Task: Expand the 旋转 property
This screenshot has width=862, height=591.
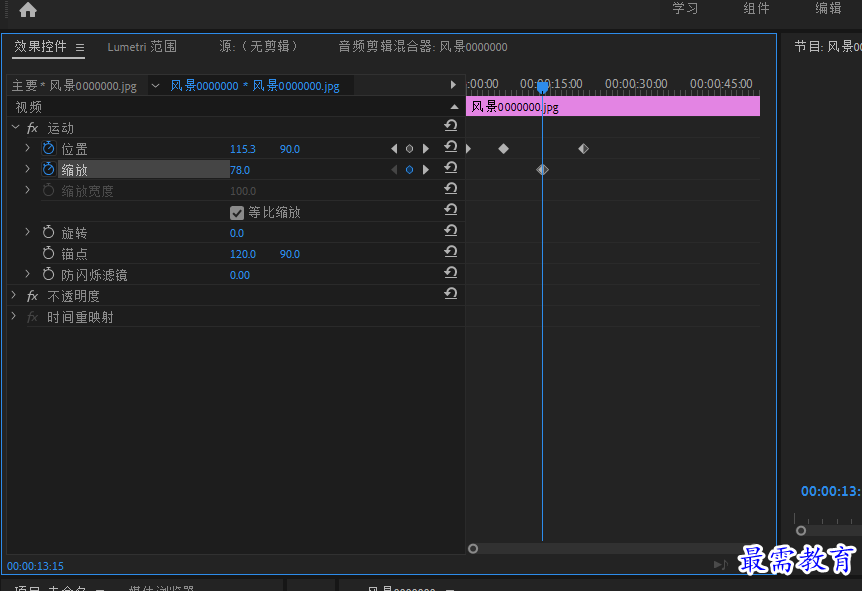Action: (27, 232)
